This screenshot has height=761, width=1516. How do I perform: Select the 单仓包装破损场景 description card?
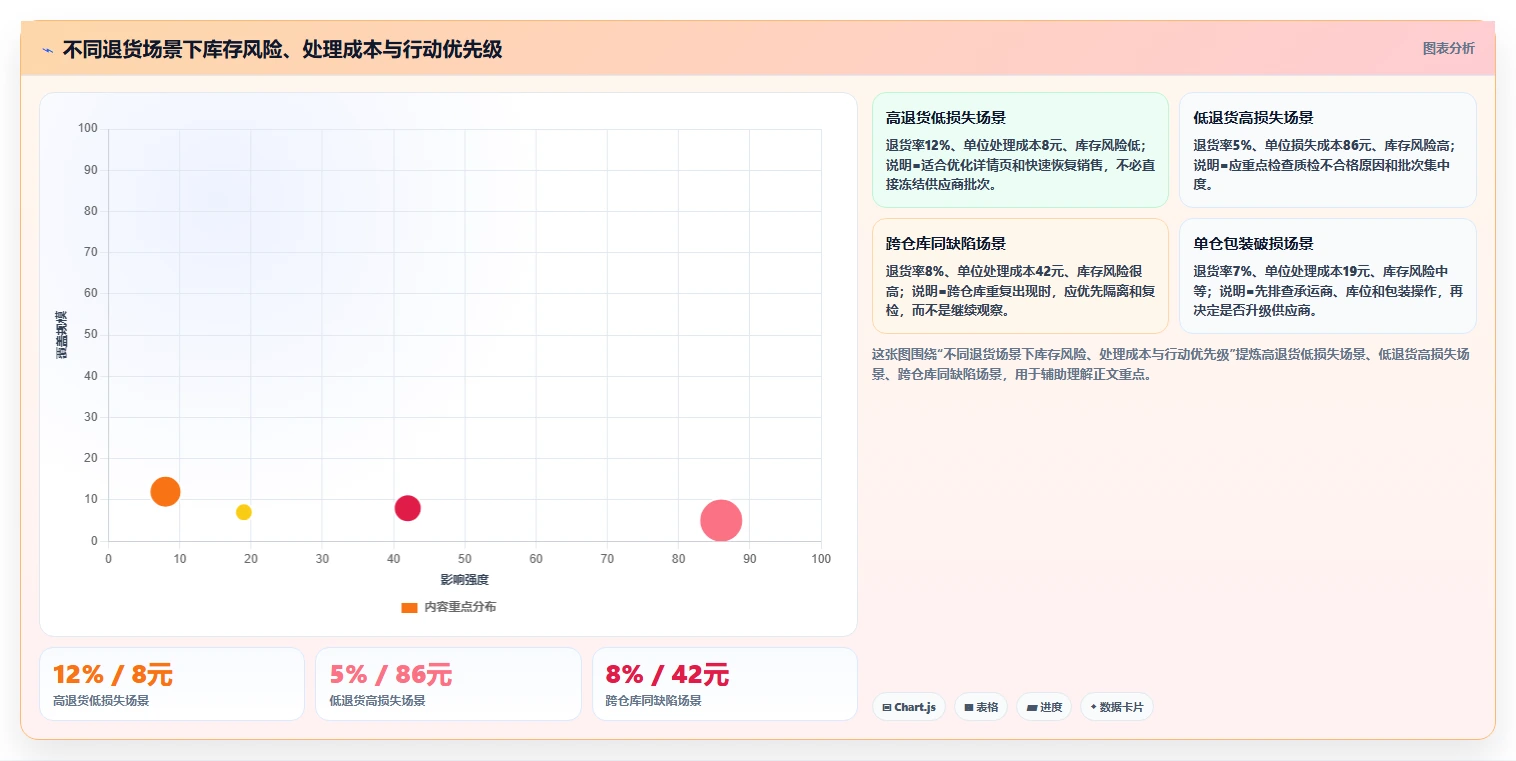1328,276
